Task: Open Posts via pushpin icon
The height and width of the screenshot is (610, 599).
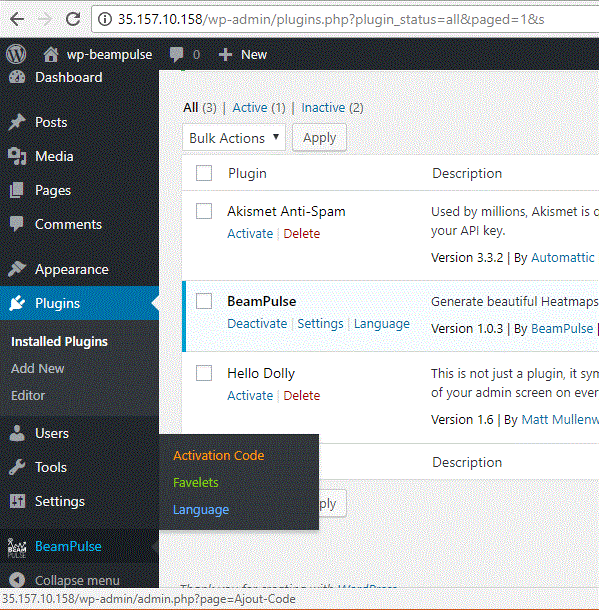Action: pos(17,122)
